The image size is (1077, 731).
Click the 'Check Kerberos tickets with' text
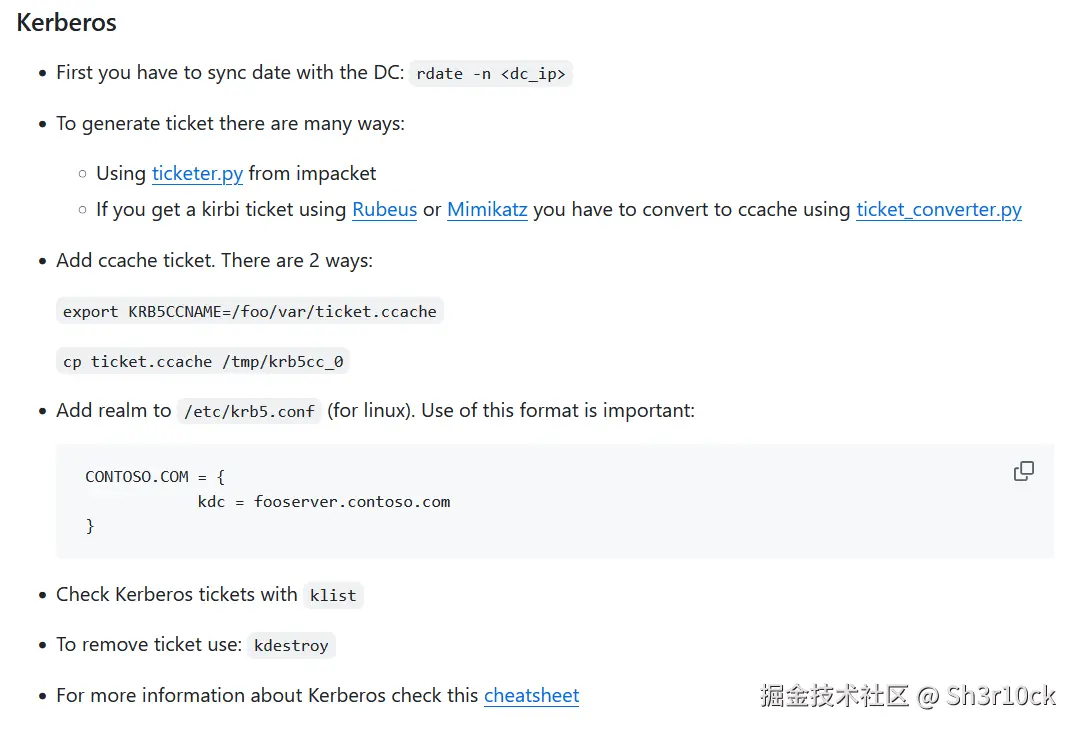tap(176, 594)
